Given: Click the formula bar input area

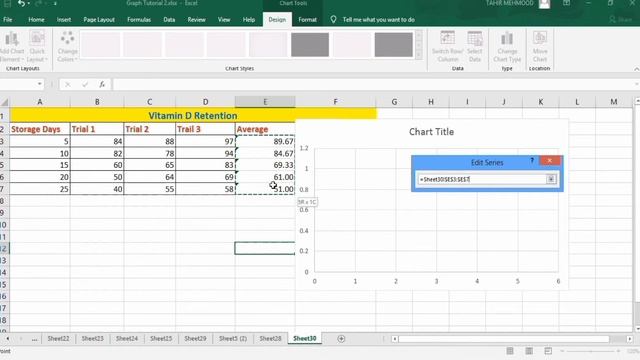Looking at the screenshot, I should tap(373, 84).
